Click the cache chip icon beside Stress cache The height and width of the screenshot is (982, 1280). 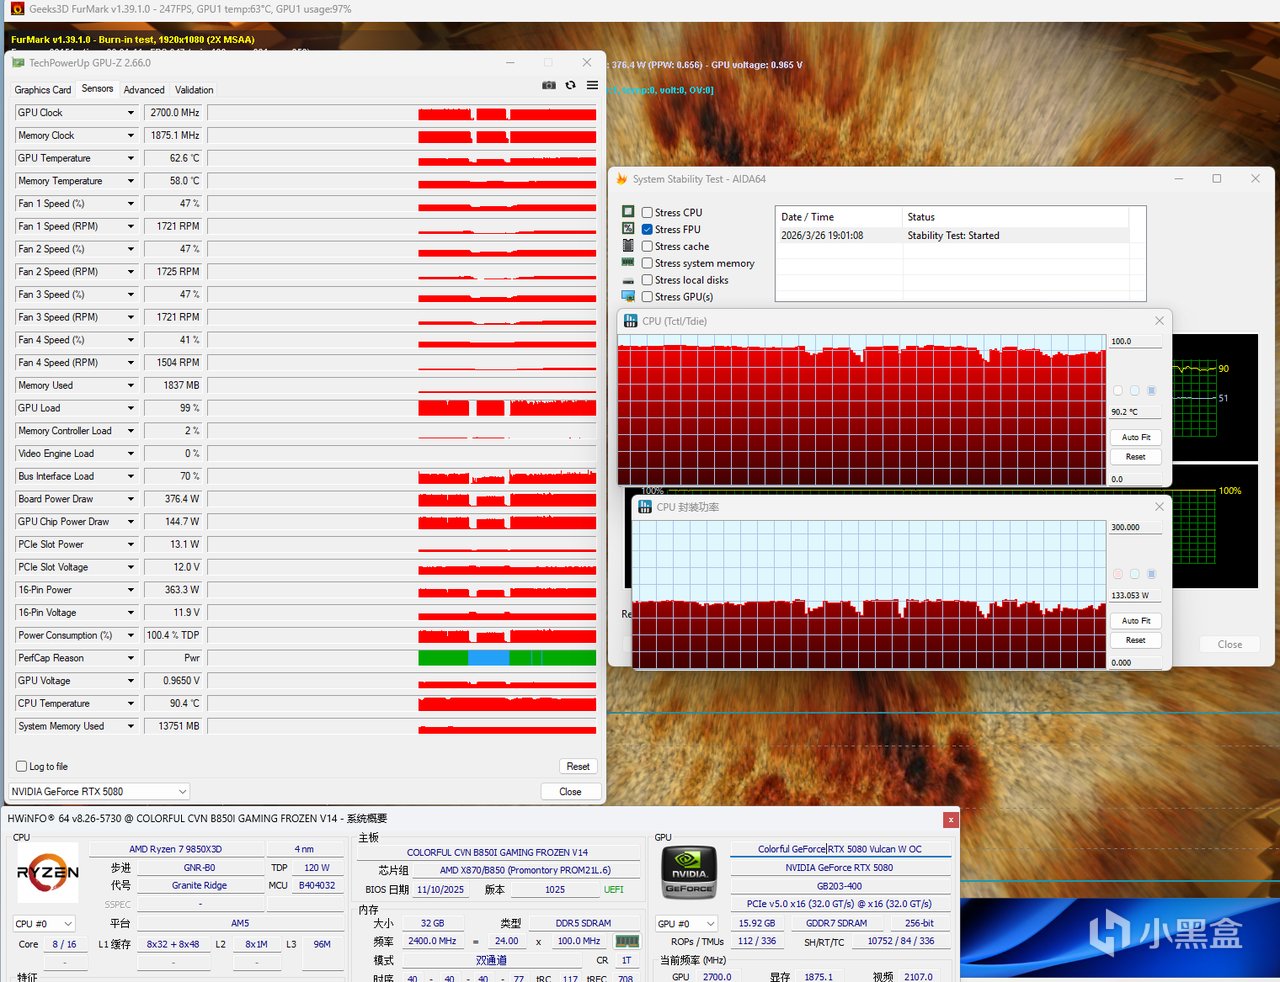(628, 246)
